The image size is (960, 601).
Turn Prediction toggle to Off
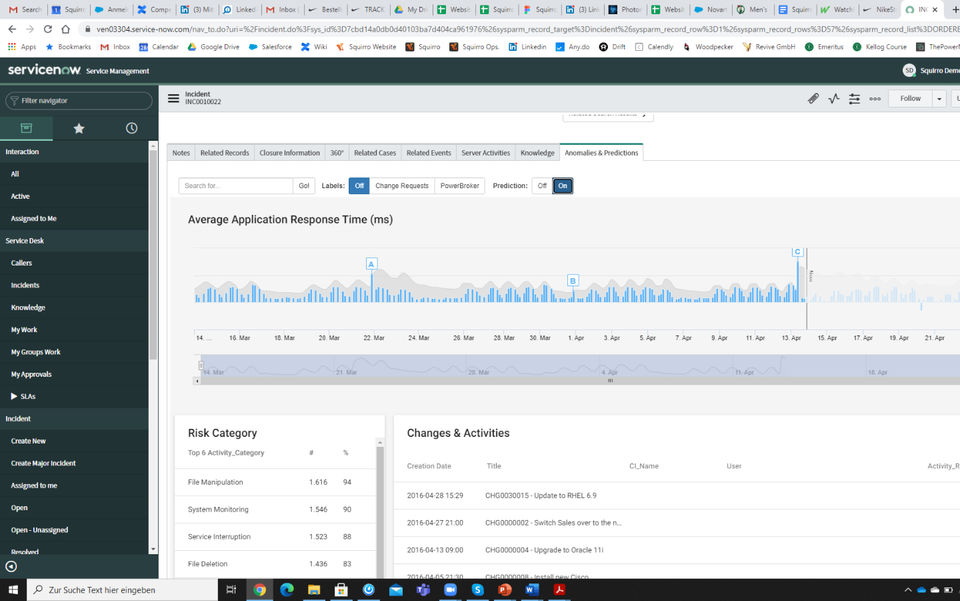541,186
